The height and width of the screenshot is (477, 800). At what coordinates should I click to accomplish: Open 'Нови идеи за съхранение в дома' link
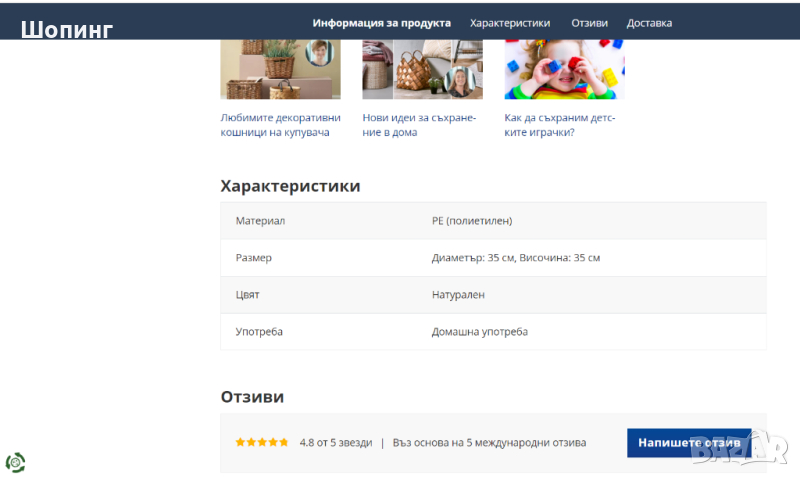pyautogui.click(x=419, y=124)
